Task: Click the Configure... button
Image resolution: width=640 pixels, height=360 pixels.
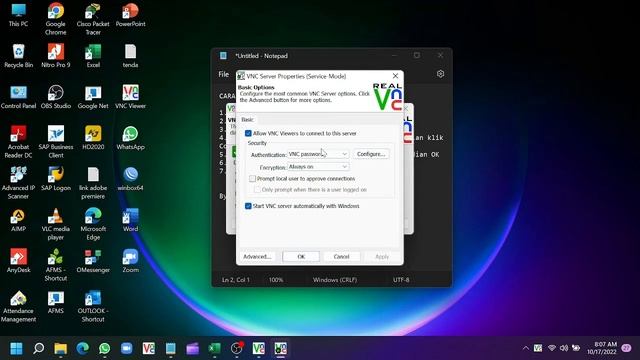Action: (x=371, y=154)
